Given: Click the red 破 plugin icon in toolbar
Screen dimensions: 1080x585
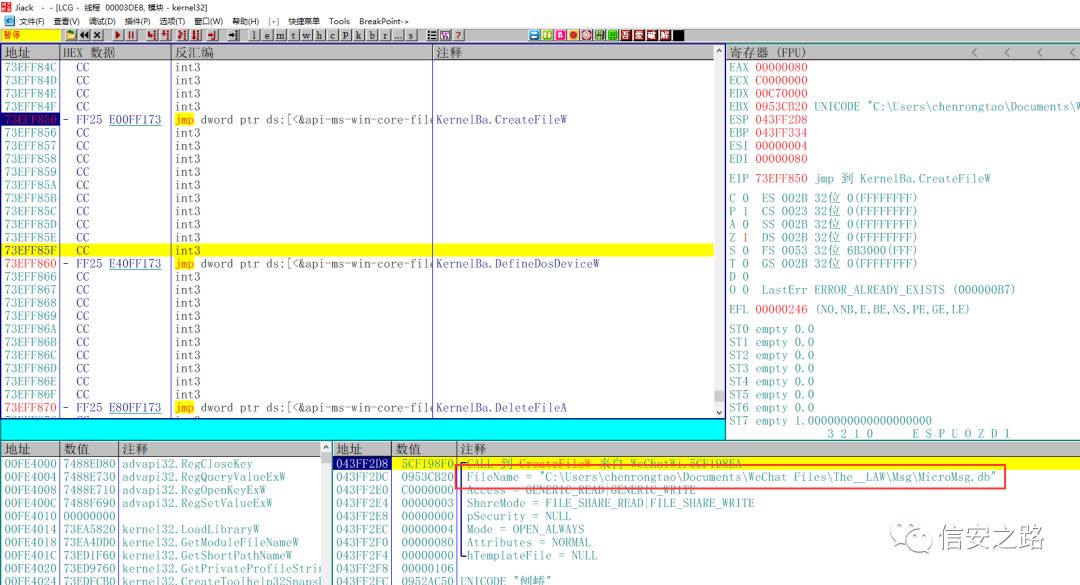Looking at the screenshot, I should [x=653, y=35].
